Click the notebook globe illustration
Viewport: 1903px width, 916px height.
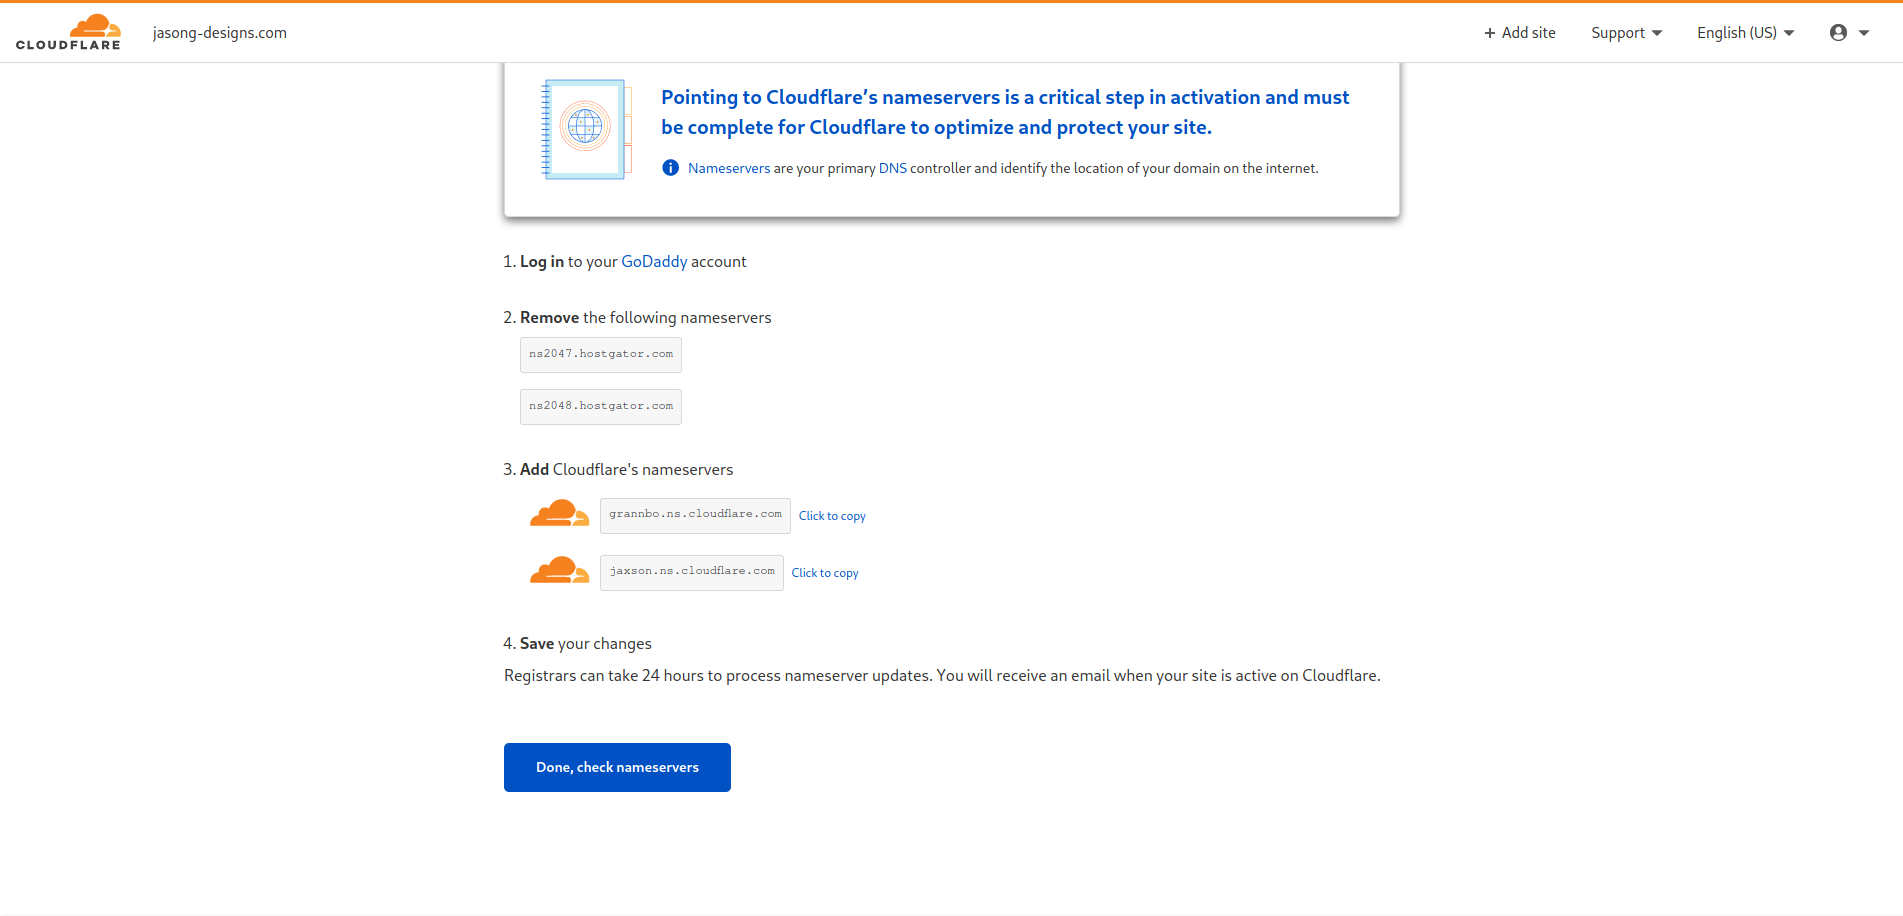click(586, 129)
